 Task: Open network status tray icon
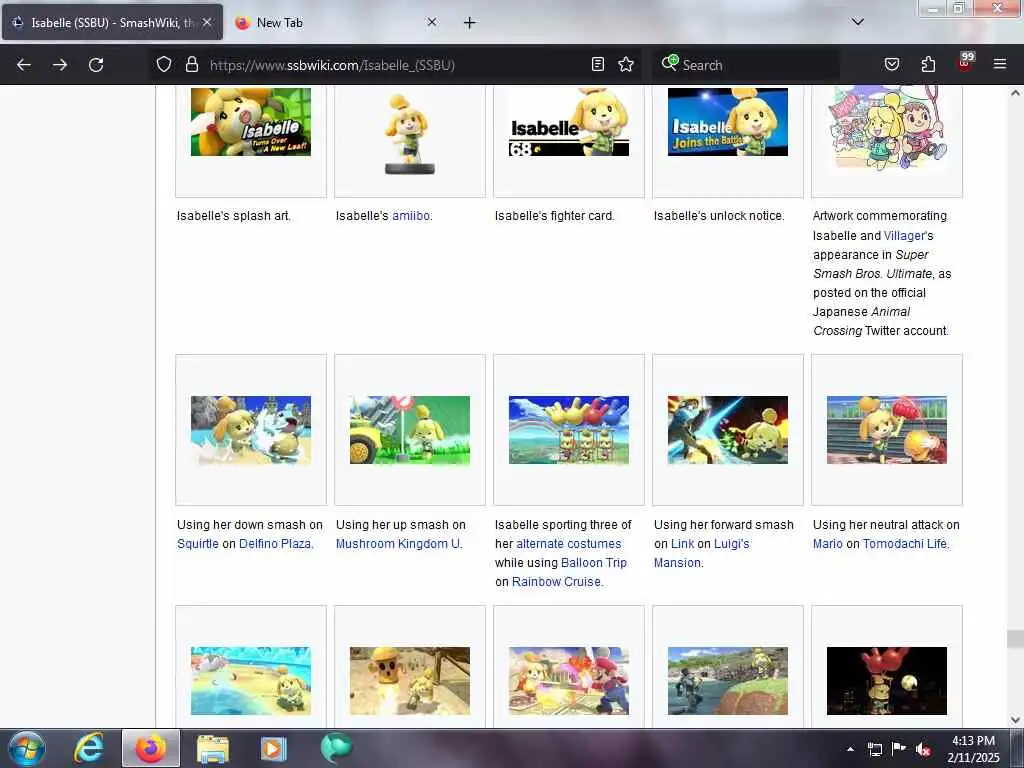pyautogui.click(x=874, y=749)
